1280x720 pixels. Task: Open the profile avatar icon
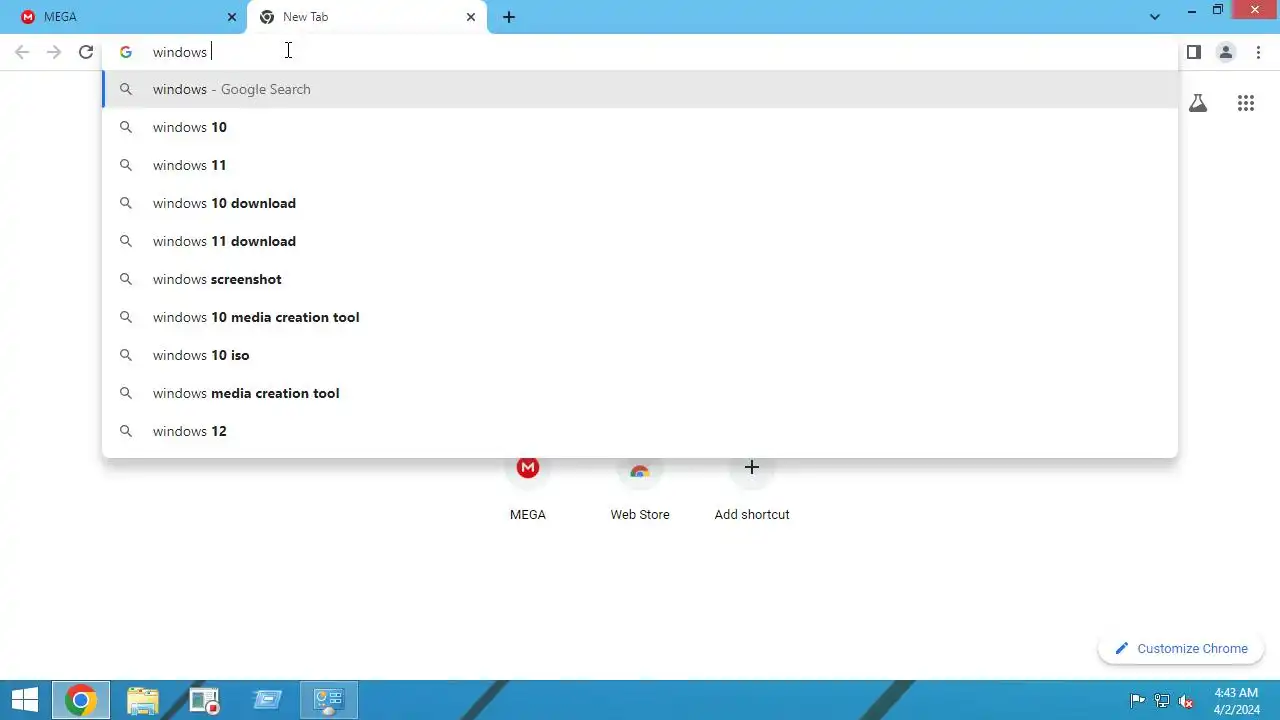pos(1226,52)
